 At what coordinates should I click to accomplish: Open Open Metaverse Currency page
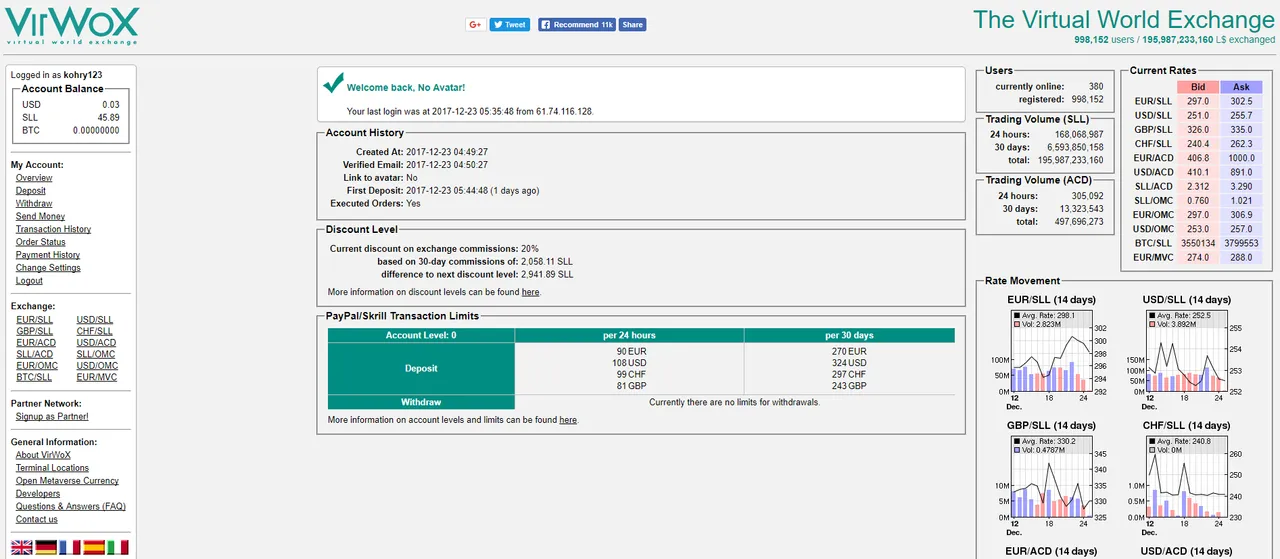click(x=67, y=481)
